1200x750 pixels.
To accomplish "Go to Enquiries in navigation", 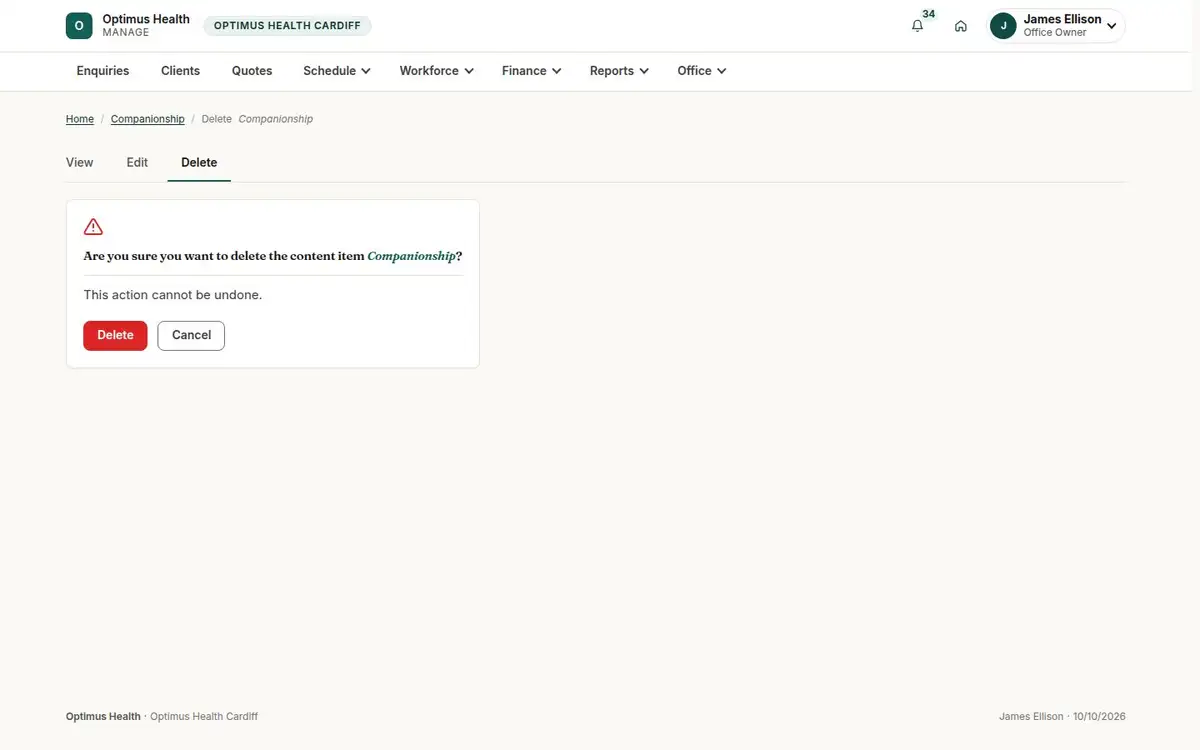I will [x=103, y=71].
